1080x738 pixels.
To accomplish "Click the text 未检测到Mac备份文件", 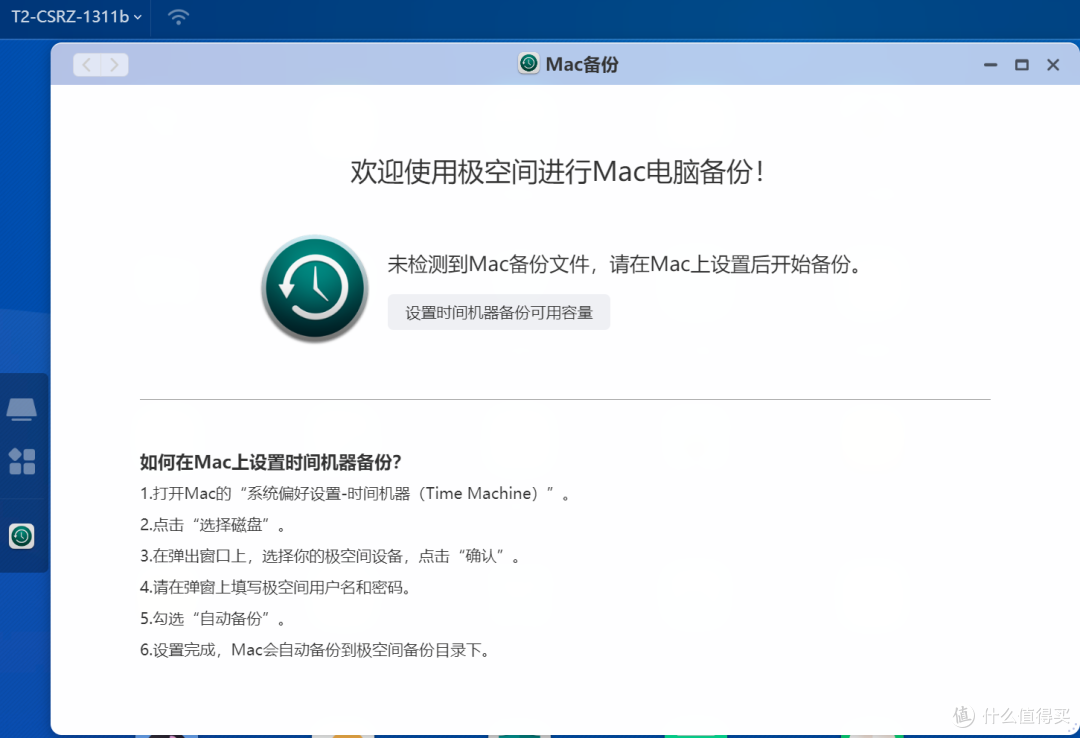I will click(488, 264).
